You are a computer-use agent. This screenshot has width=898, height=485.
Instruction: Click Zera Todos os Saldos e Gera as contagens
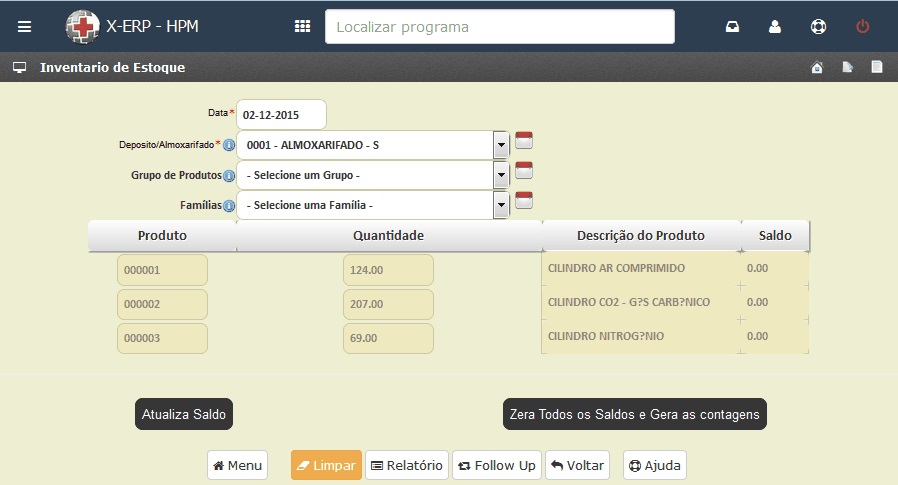pos(635,414)
